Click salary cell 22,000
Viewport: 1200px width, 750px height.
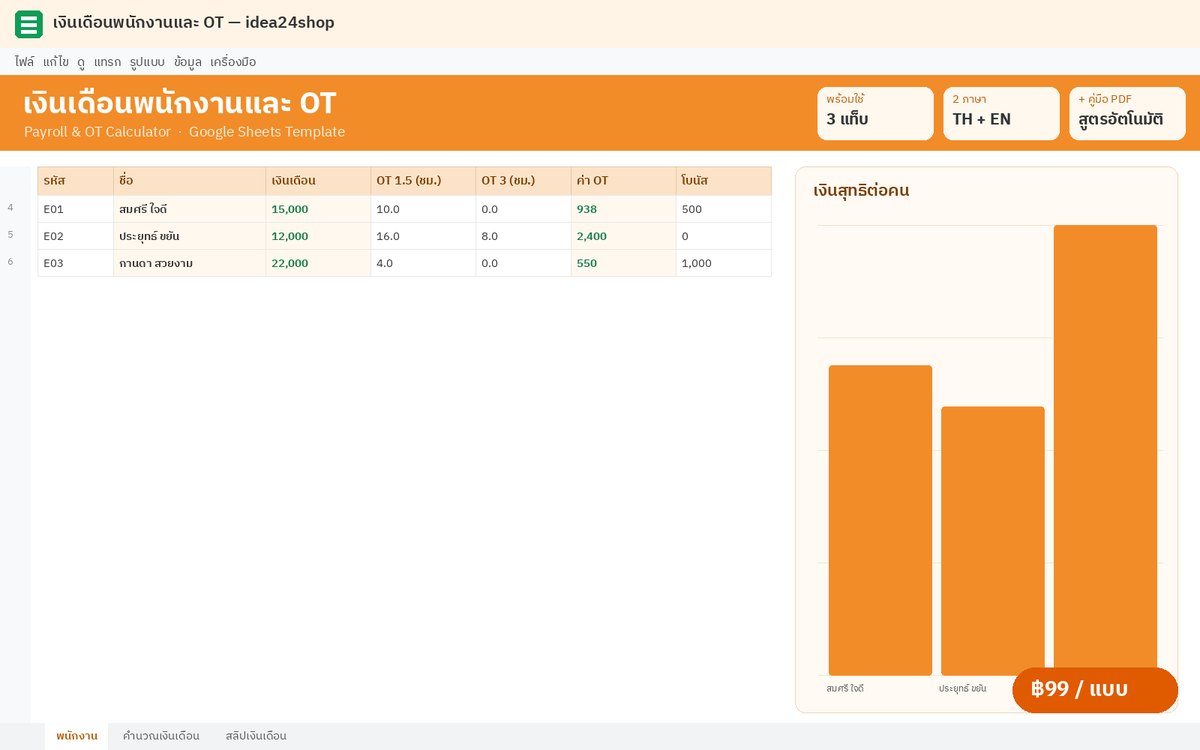[318, 263]
